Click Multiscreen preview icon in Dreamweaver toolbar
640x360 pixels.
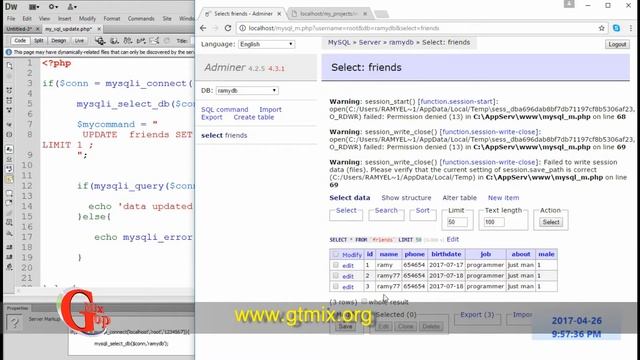click(x=100, y=41)
